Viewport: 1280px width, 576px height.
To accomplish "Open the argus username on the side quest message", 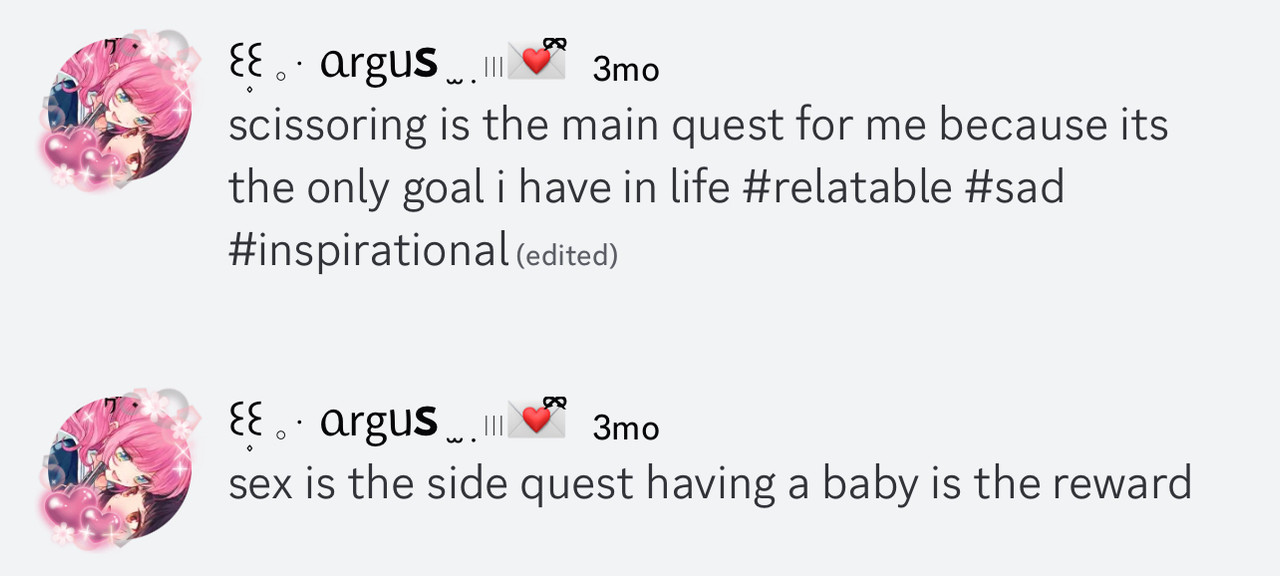I will click(378, 423).
